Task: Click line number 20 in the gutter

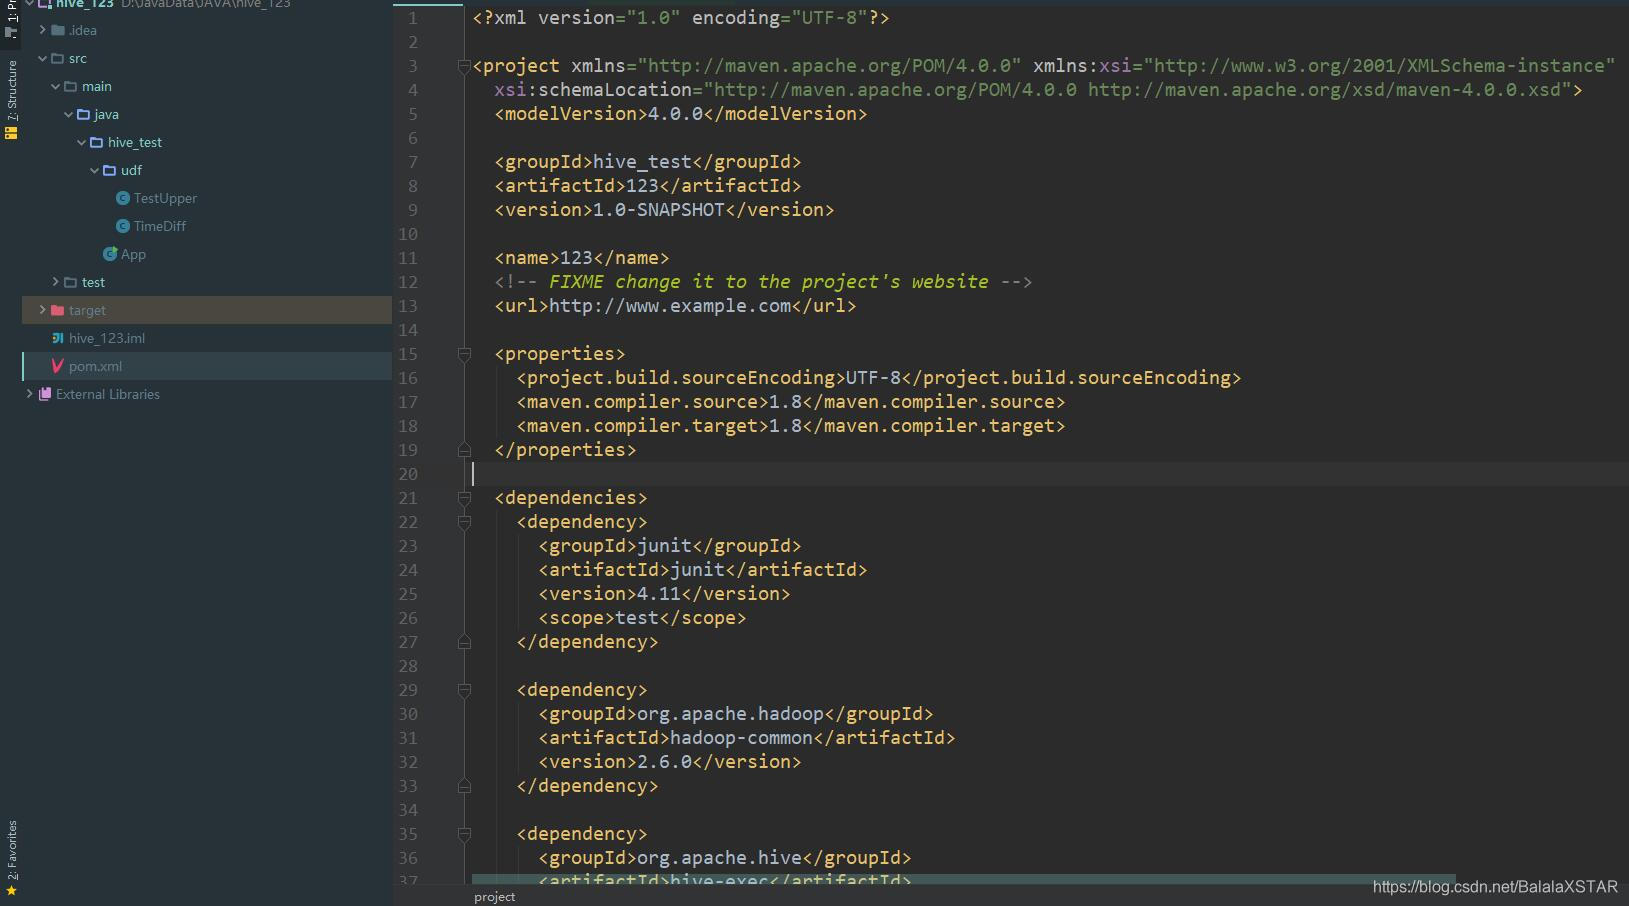Action: coord(408,474)
